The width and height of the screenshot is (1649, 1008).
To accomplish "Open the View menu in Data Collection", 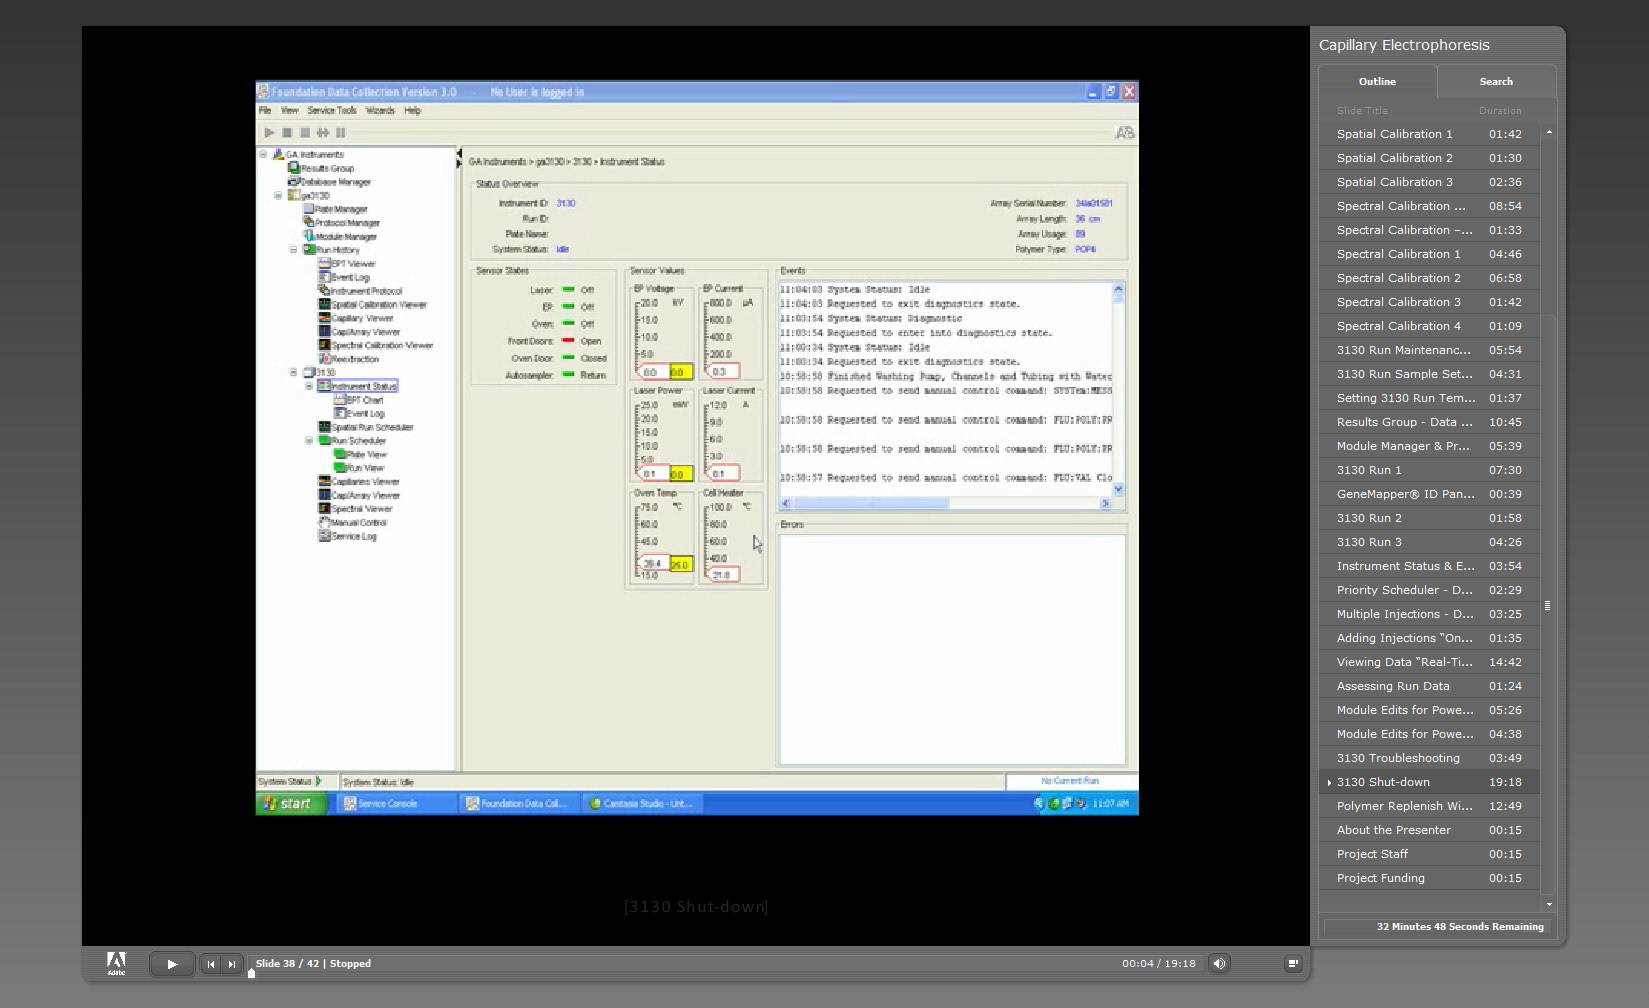I will (290, 111).
